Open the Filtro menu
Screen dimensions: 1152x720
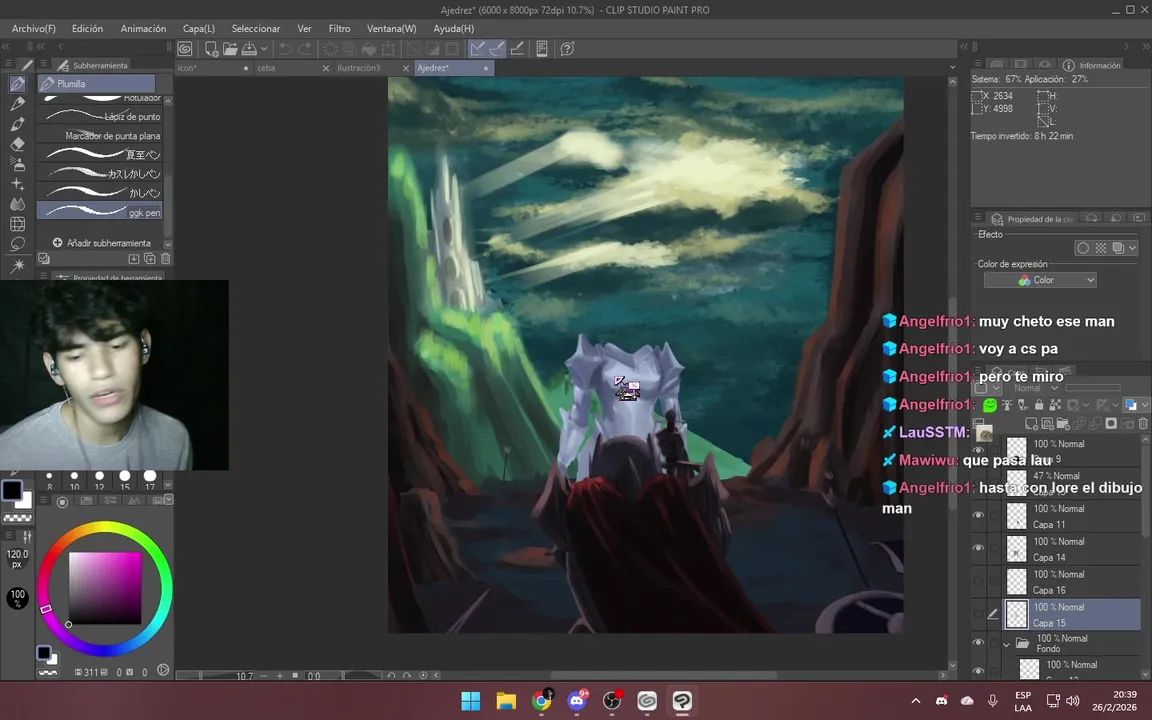[339, 29]
